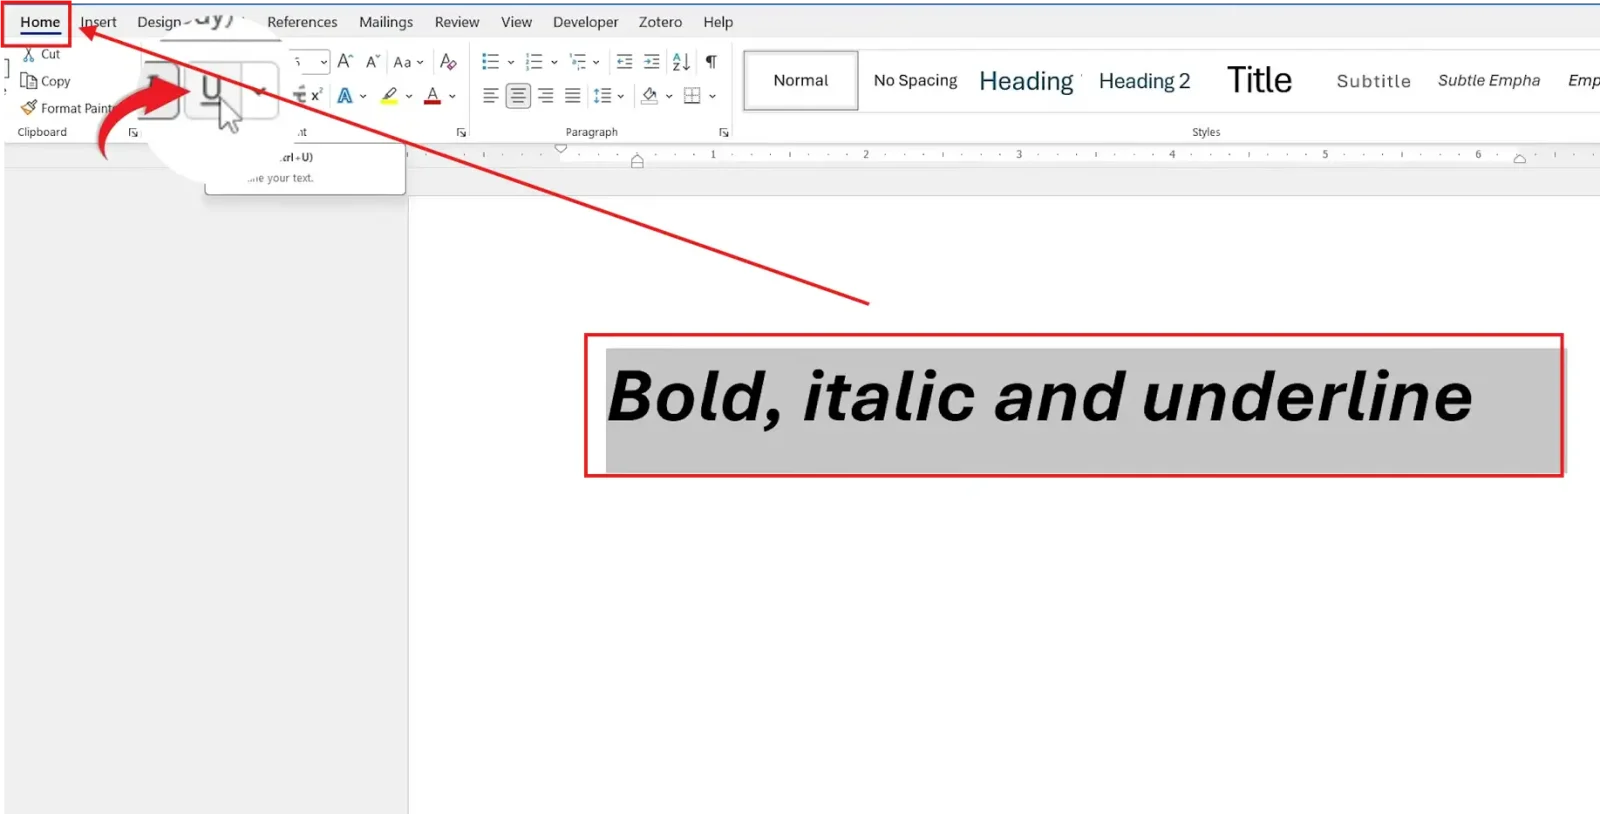This screenshot has width=1600, height=814.
Task: Open bullet library dropdown arrow
Action: [x=511, y=62]
